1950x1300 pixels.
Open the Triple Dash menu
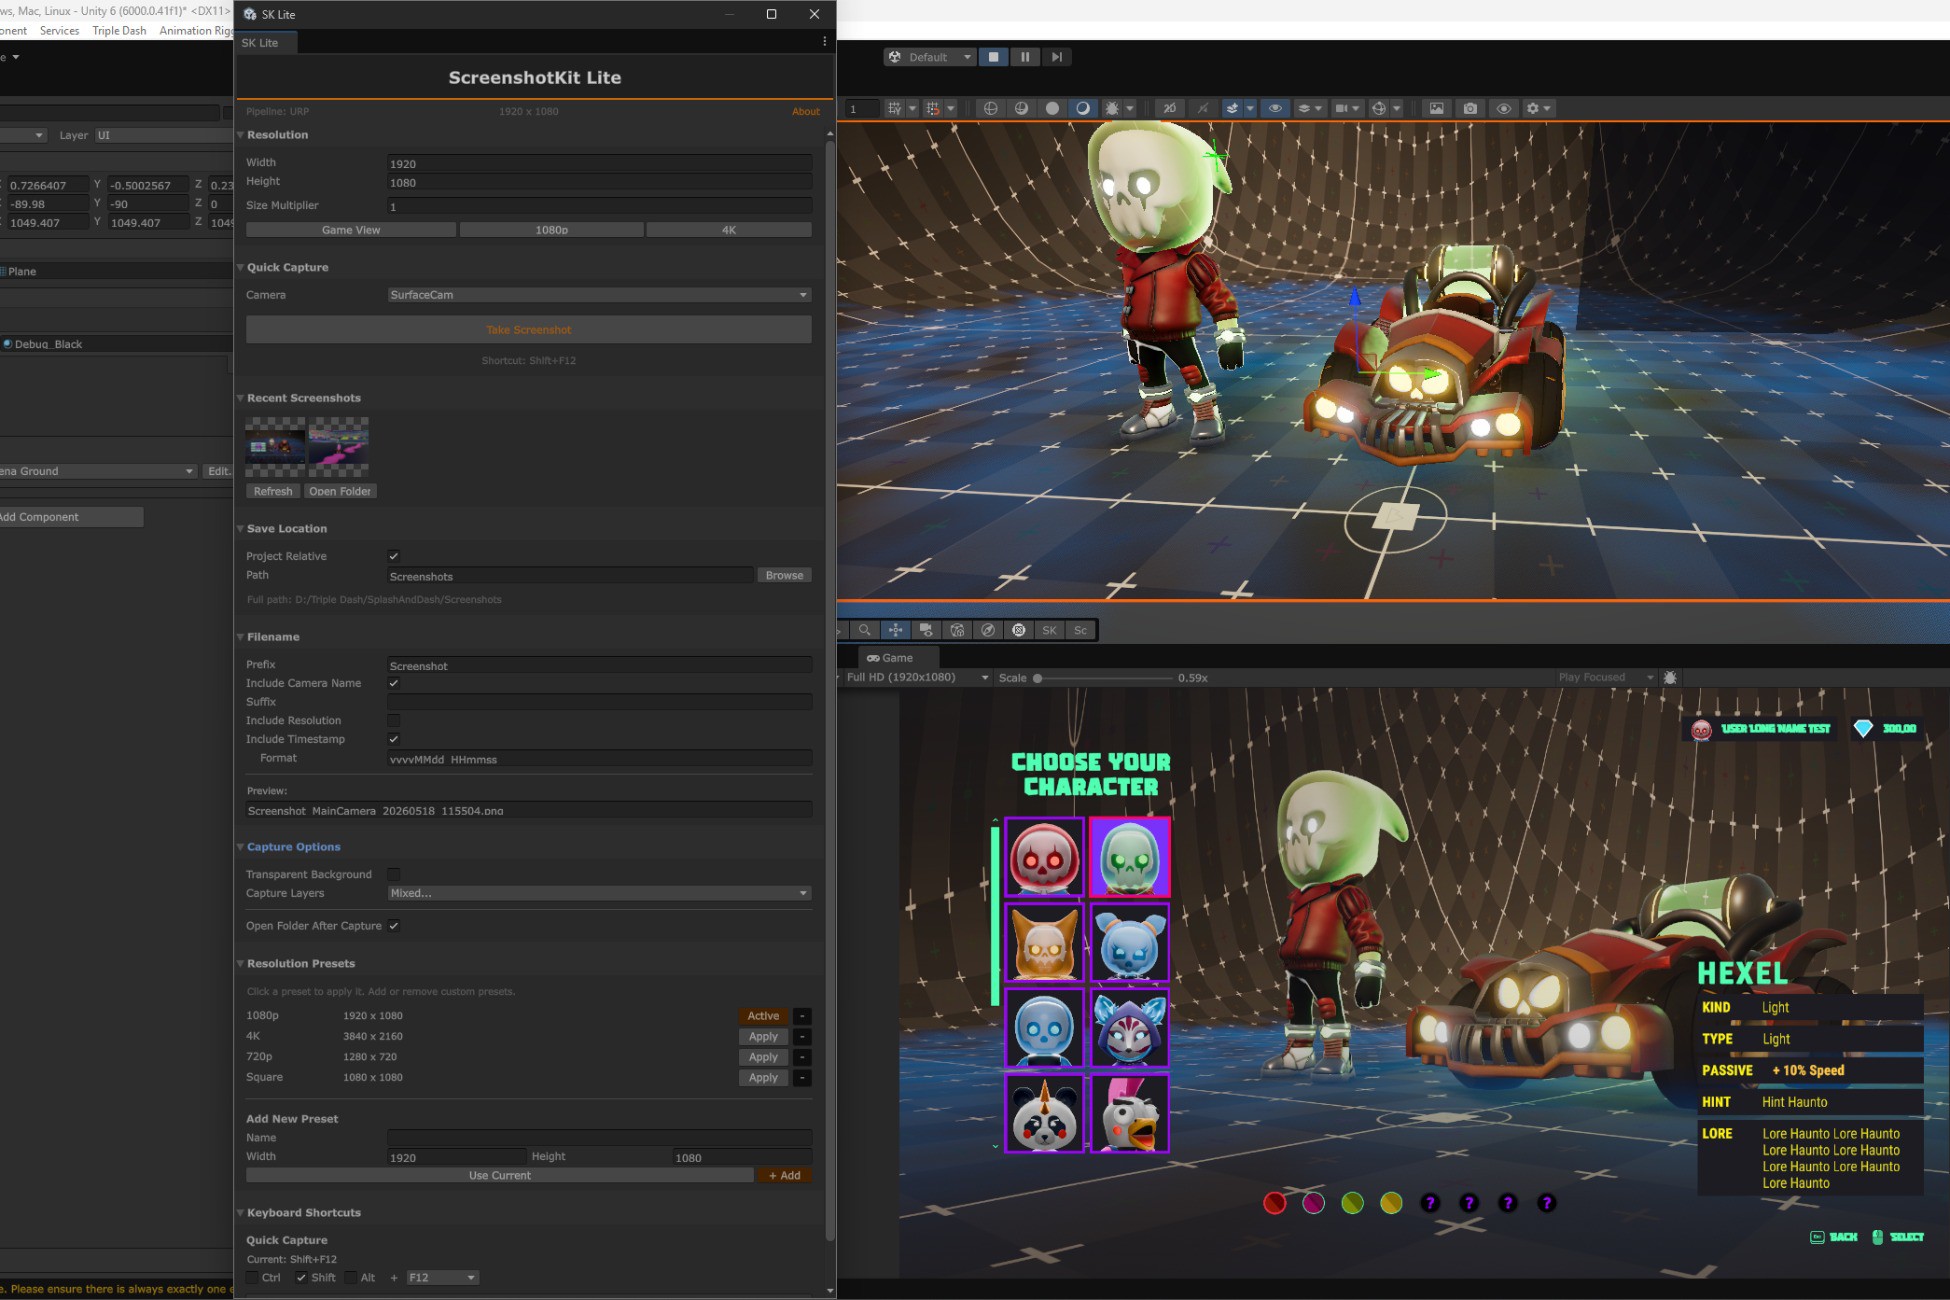coord(119,31)
